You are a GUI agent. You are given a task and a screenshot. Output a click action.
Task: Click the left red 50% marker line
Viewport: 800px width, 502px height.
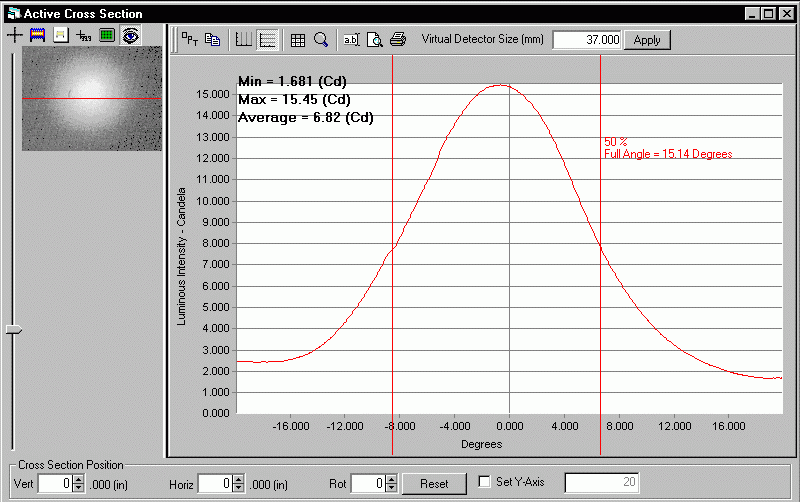coord(392,255)
